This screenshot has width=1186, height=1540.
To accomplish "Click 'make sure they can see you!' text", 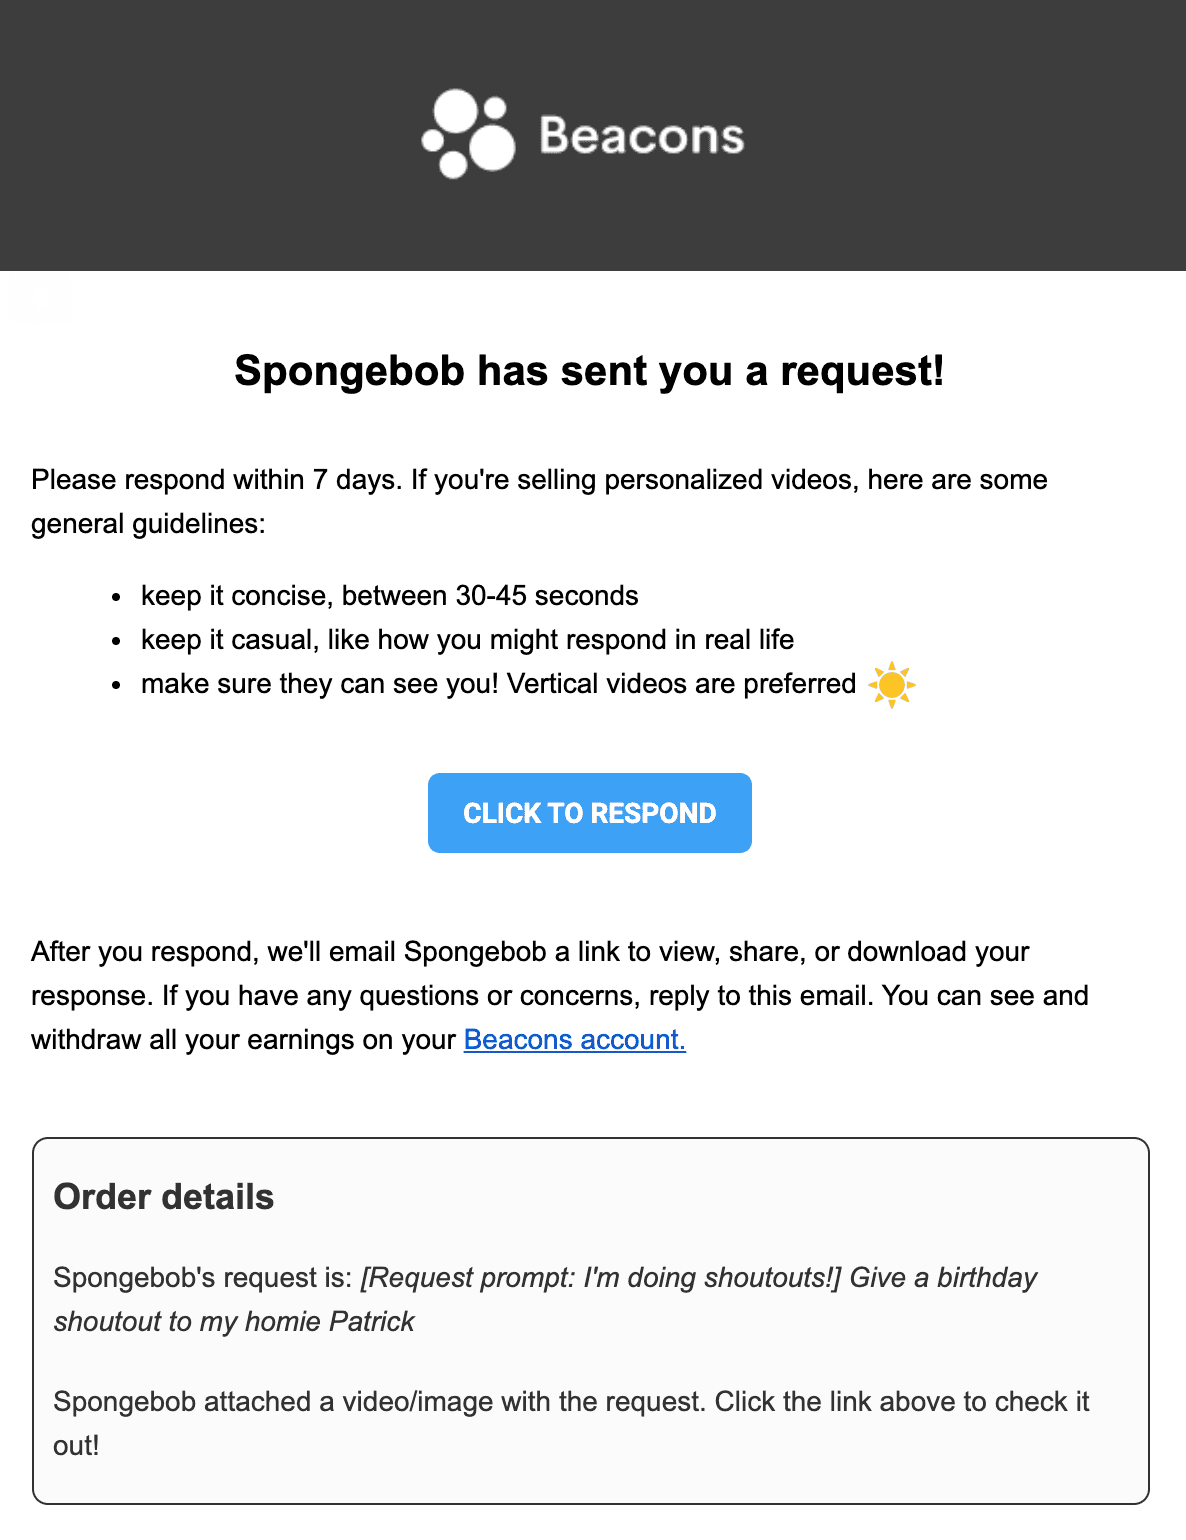I will tap(319, 684).
